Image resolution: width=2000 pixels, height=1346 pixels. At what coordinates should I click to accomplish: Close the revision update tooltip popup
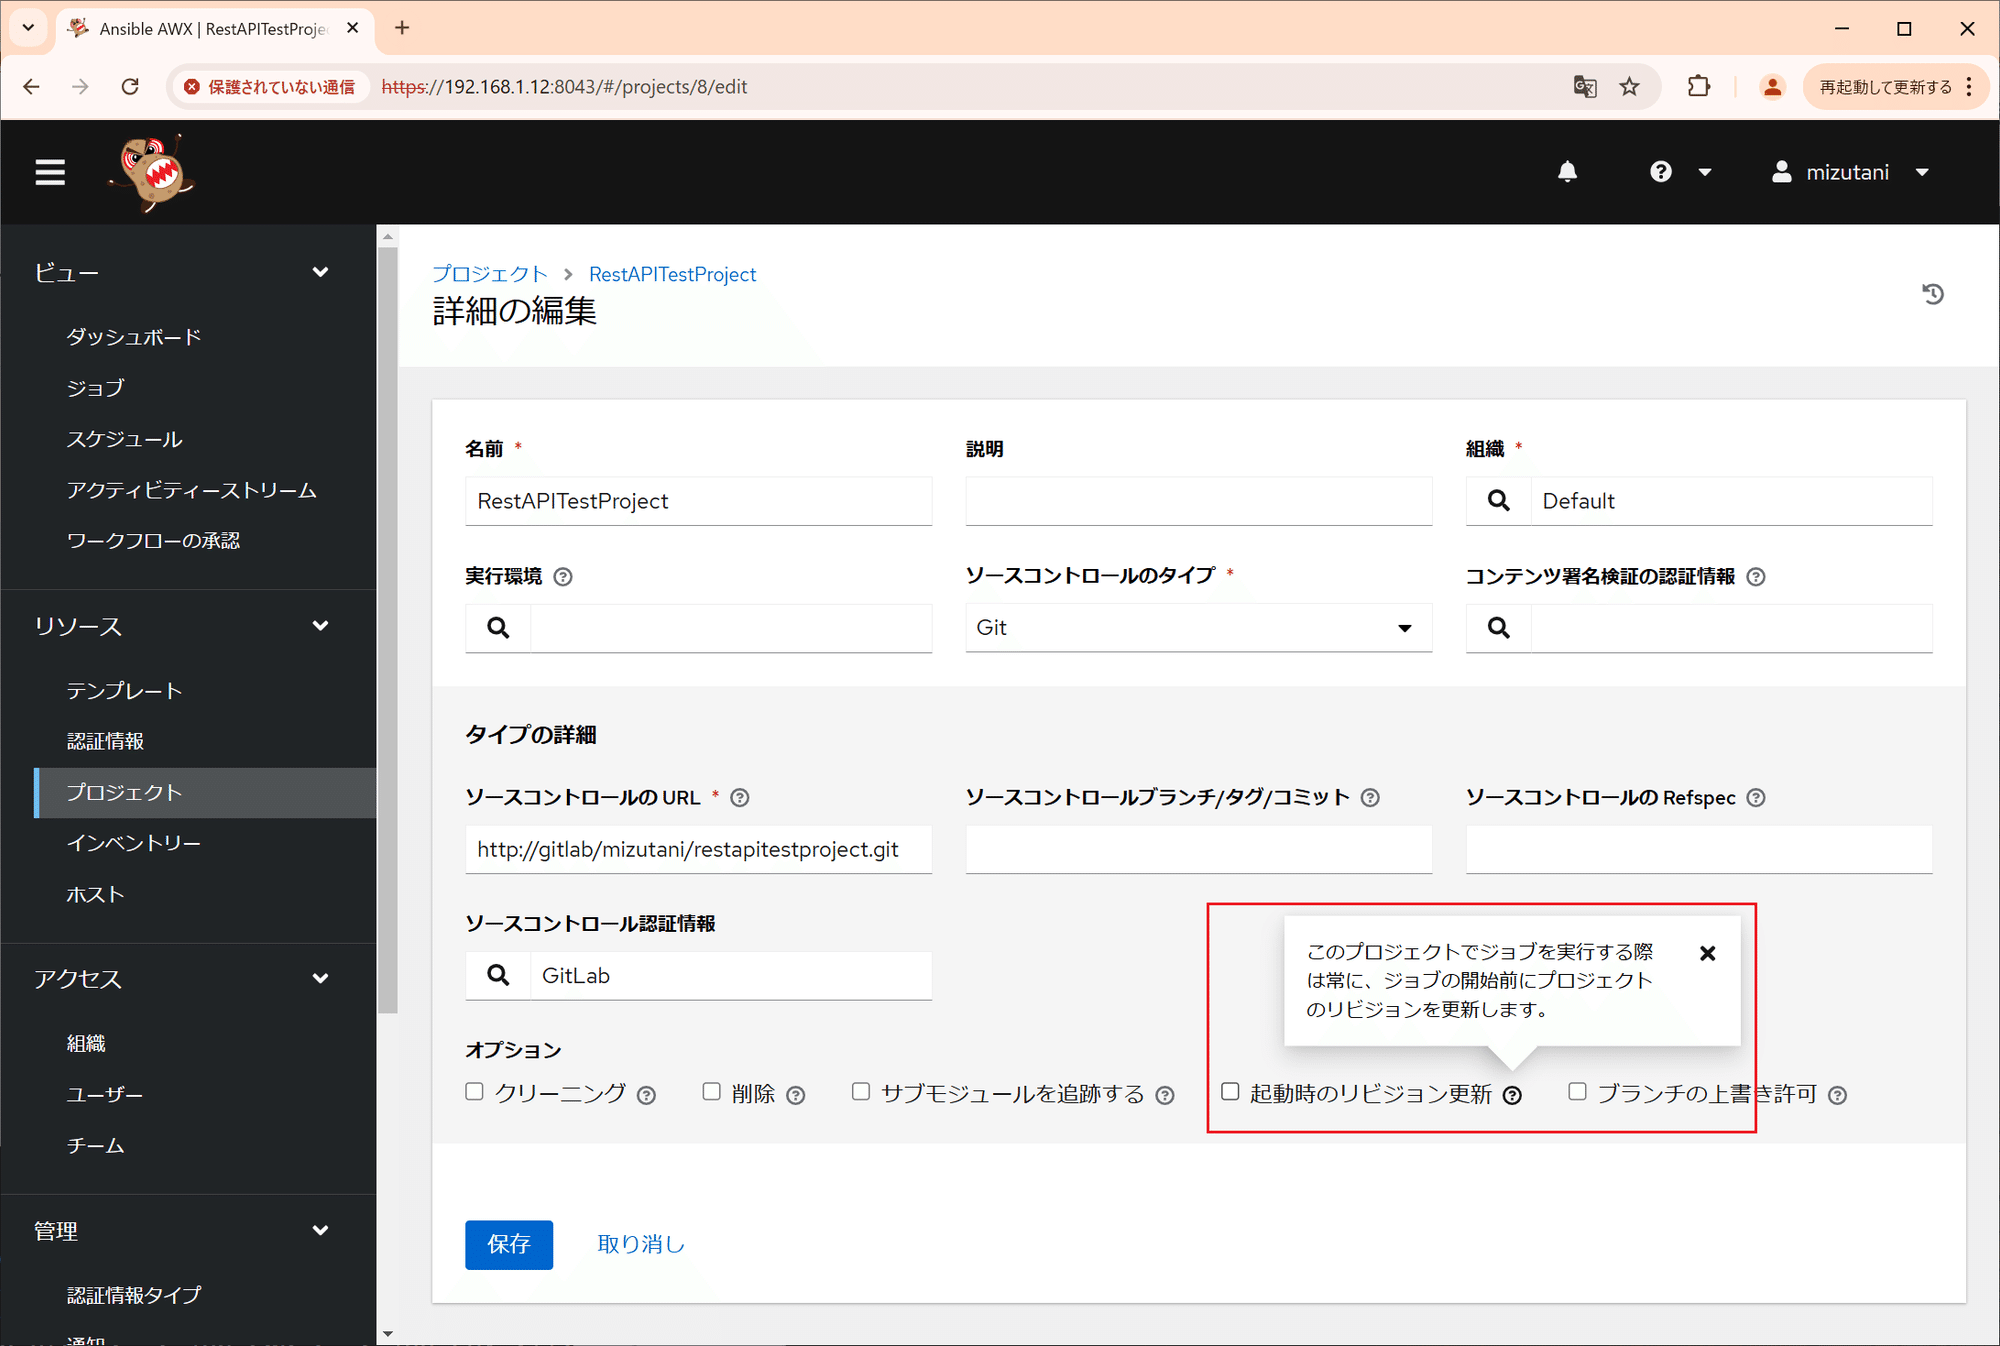[x=1707, y=953]
